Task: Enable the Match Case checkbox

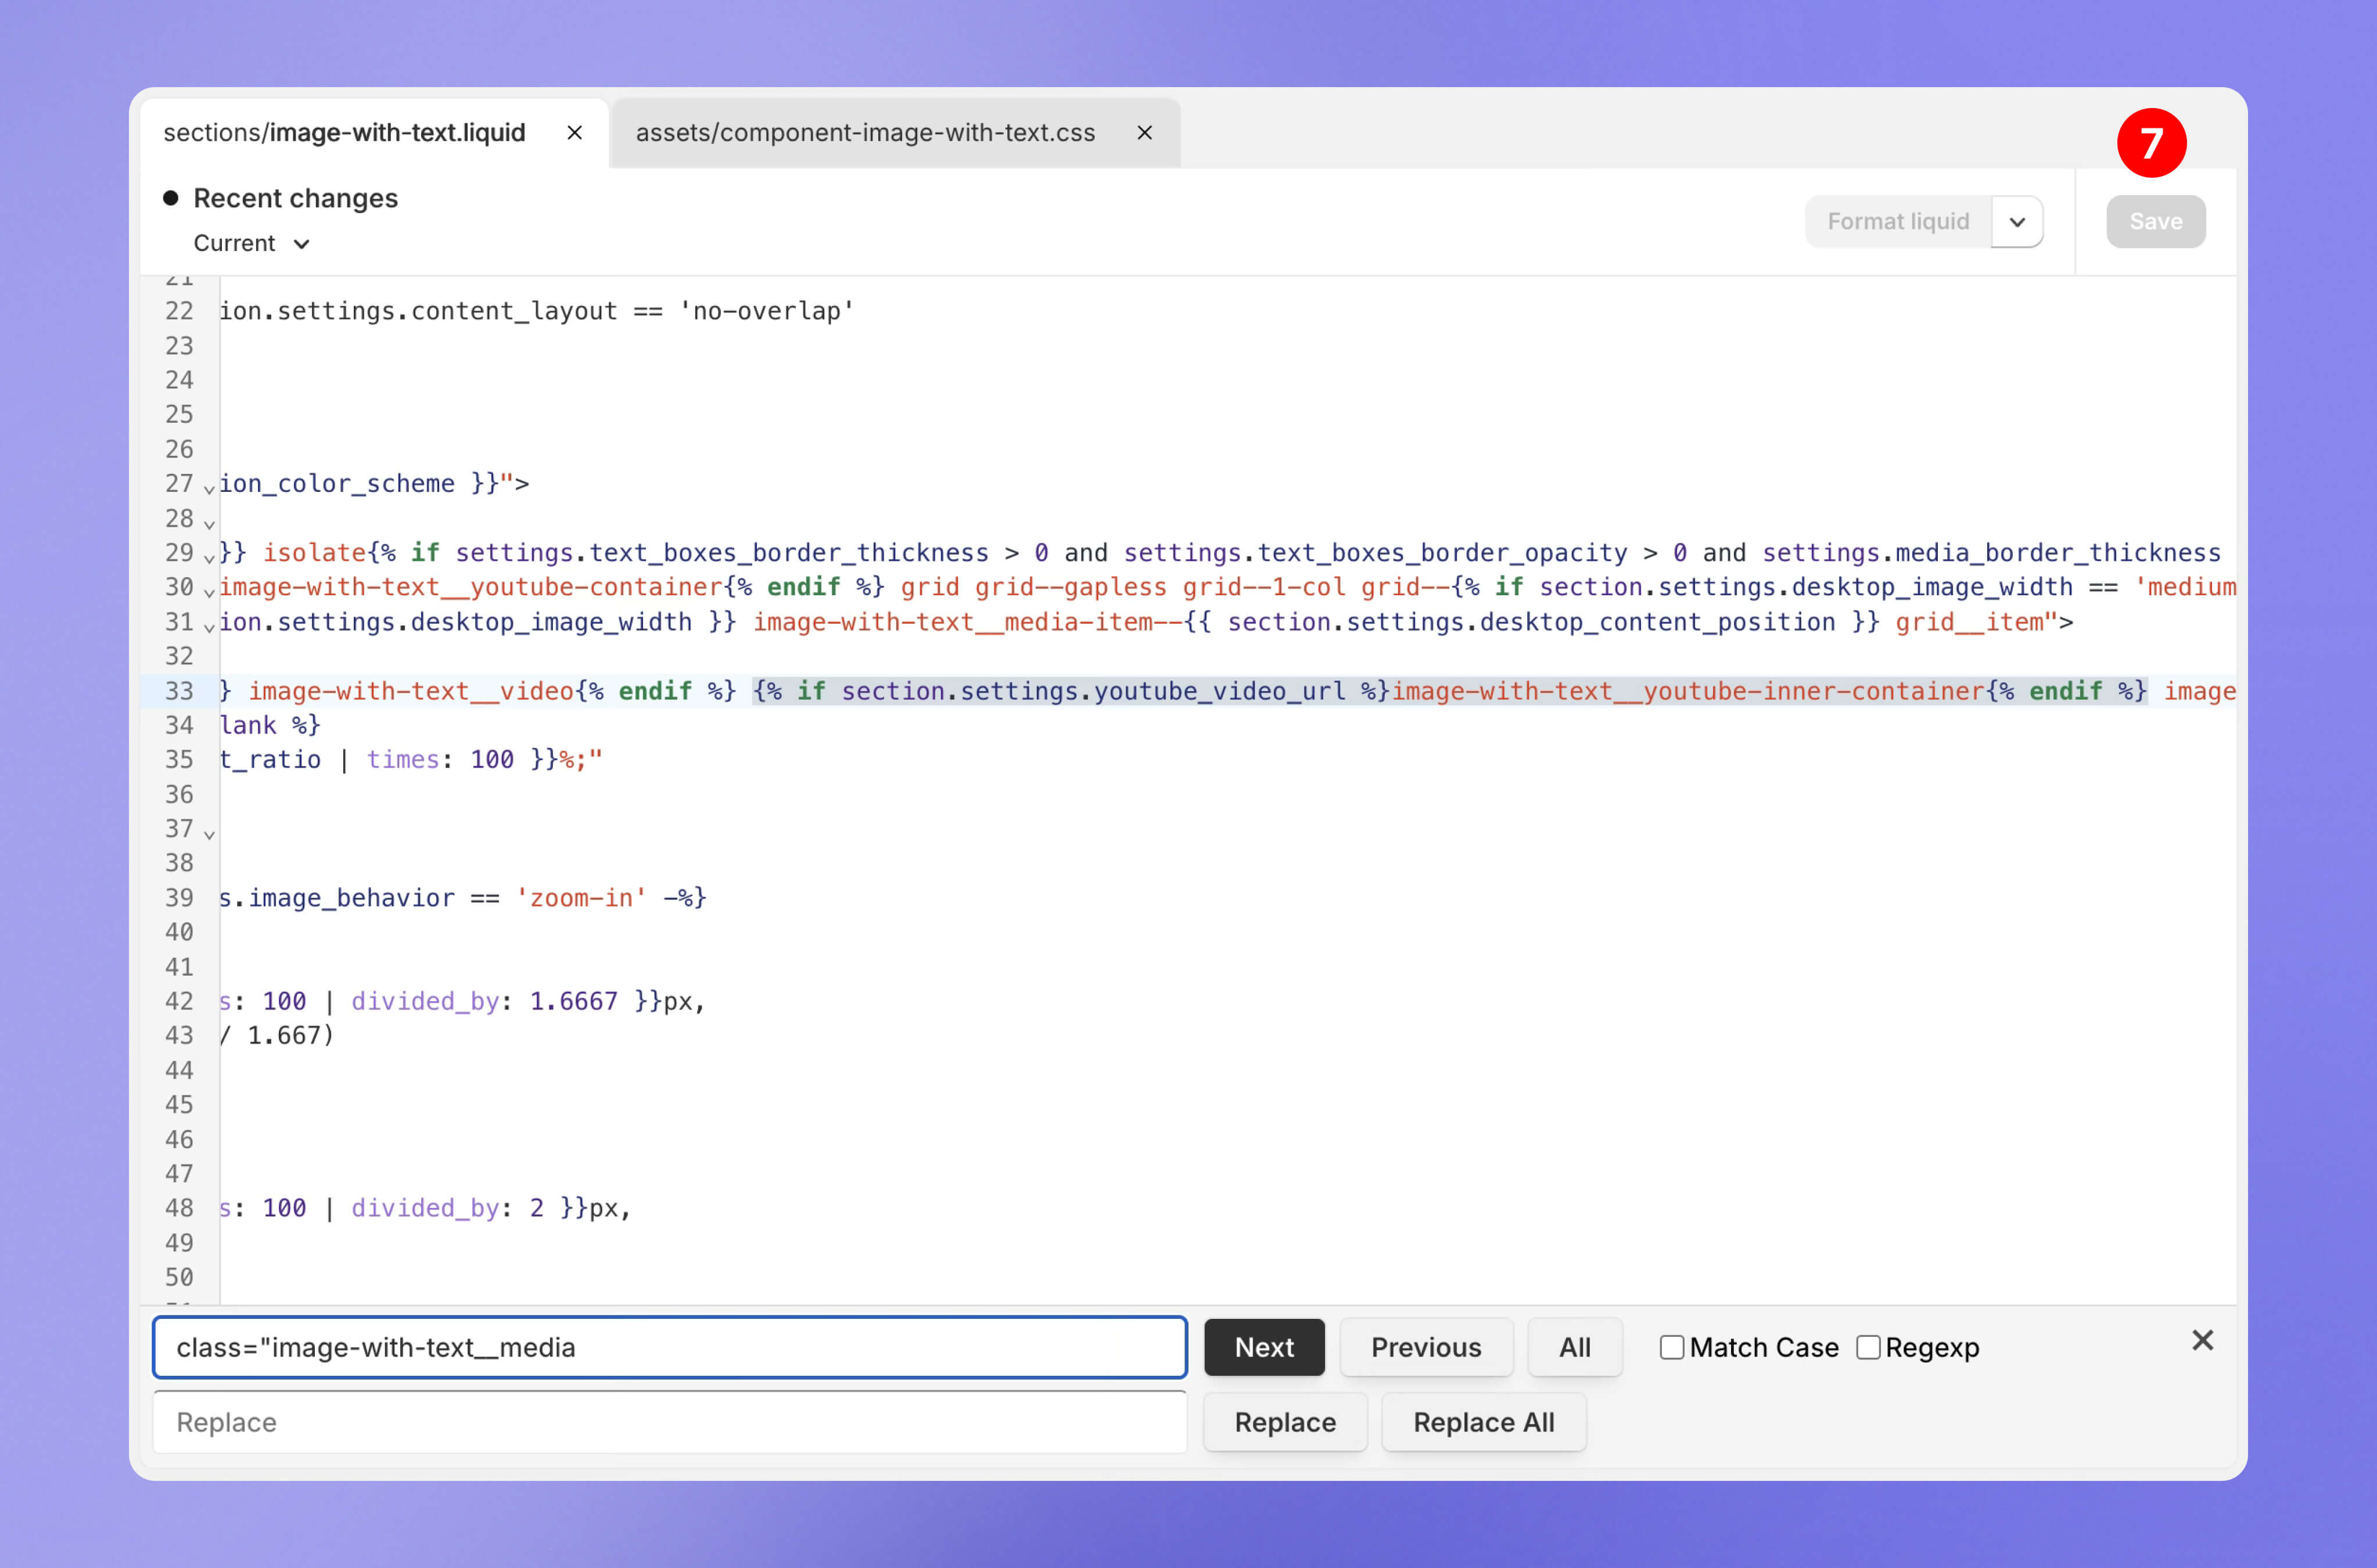Action: pyautogui.click(x=1671, y=1347)
